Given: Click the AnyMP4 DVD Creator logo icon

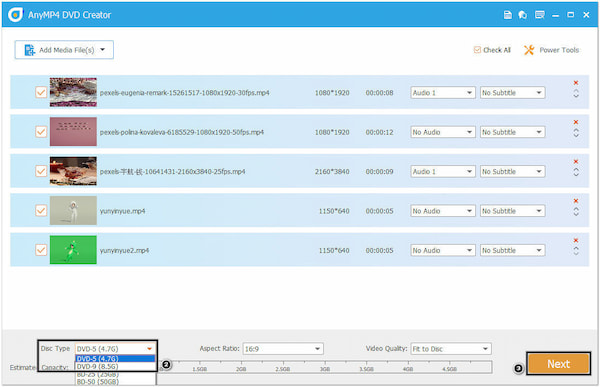Looking at the screenshot, I should (x=16, y=15).
